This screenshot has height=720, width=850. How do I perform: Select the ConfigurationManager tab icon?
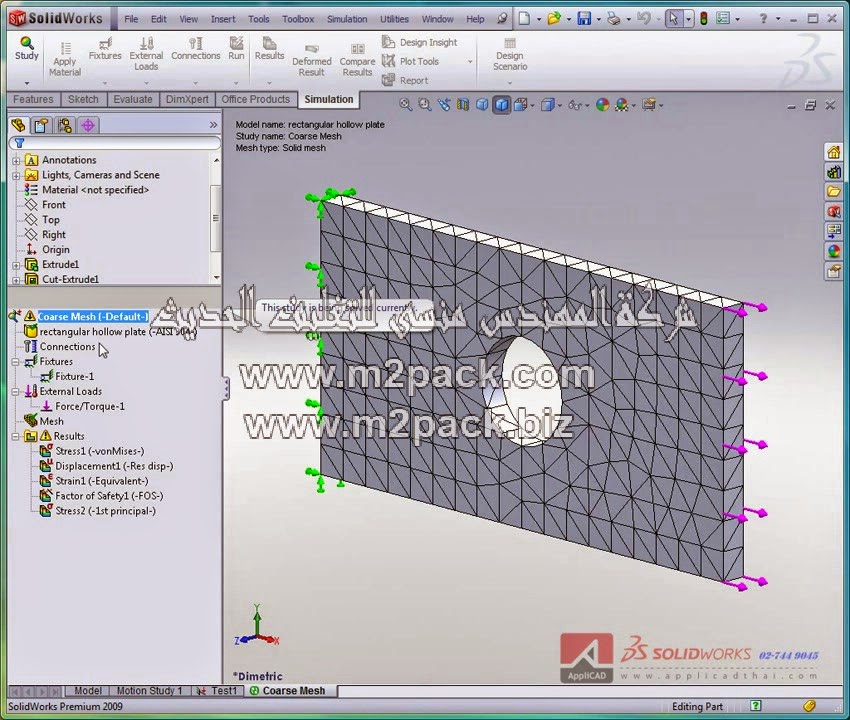coord(65,125)
